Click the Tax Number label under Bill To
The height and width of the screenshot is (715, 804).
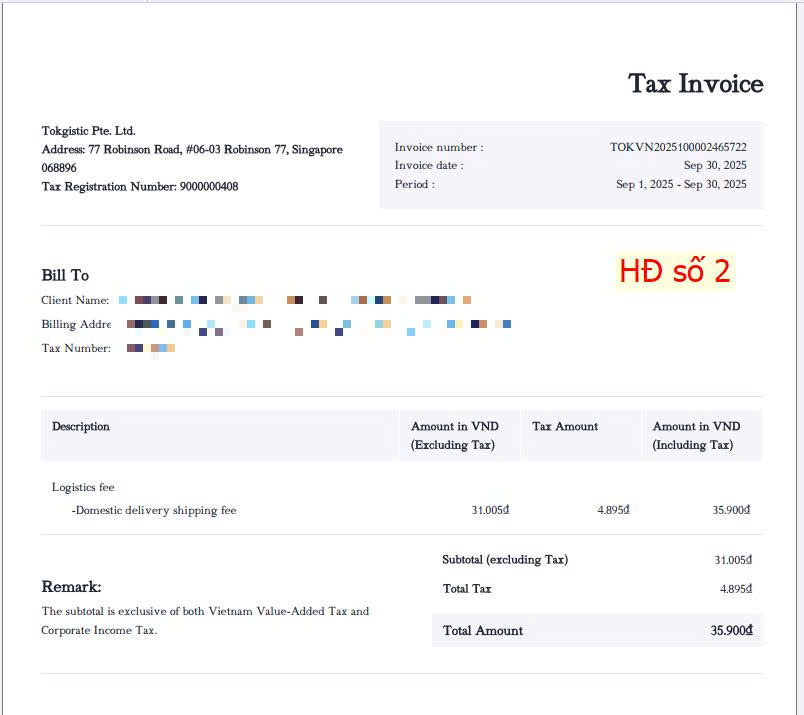[75, 348]
